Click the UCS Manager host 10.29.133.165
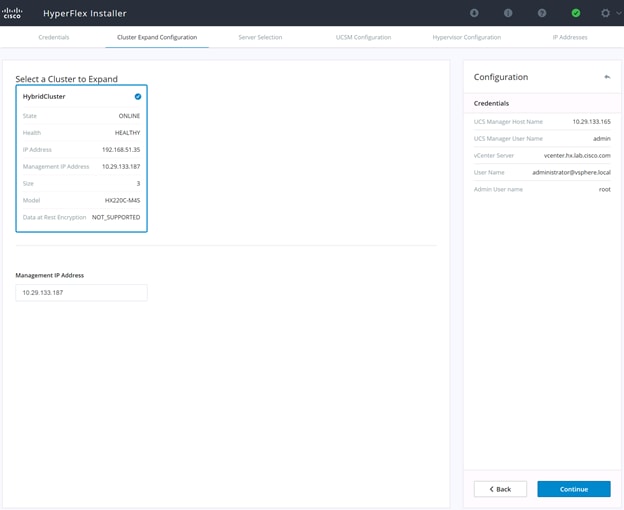The width and height of the screenshot is (624, 510). point(591,122)
